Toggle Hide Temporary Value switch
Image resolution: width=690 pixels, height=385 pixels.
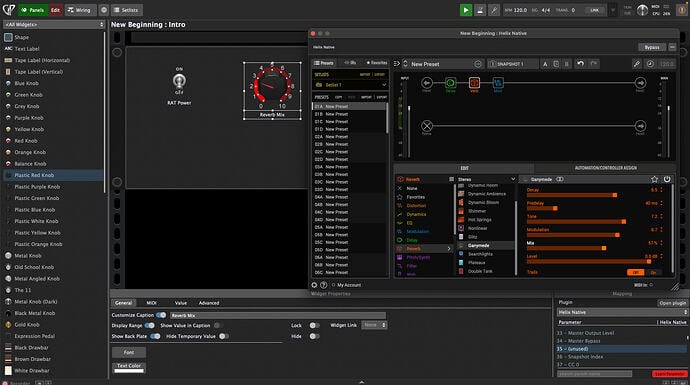(224, 336)
